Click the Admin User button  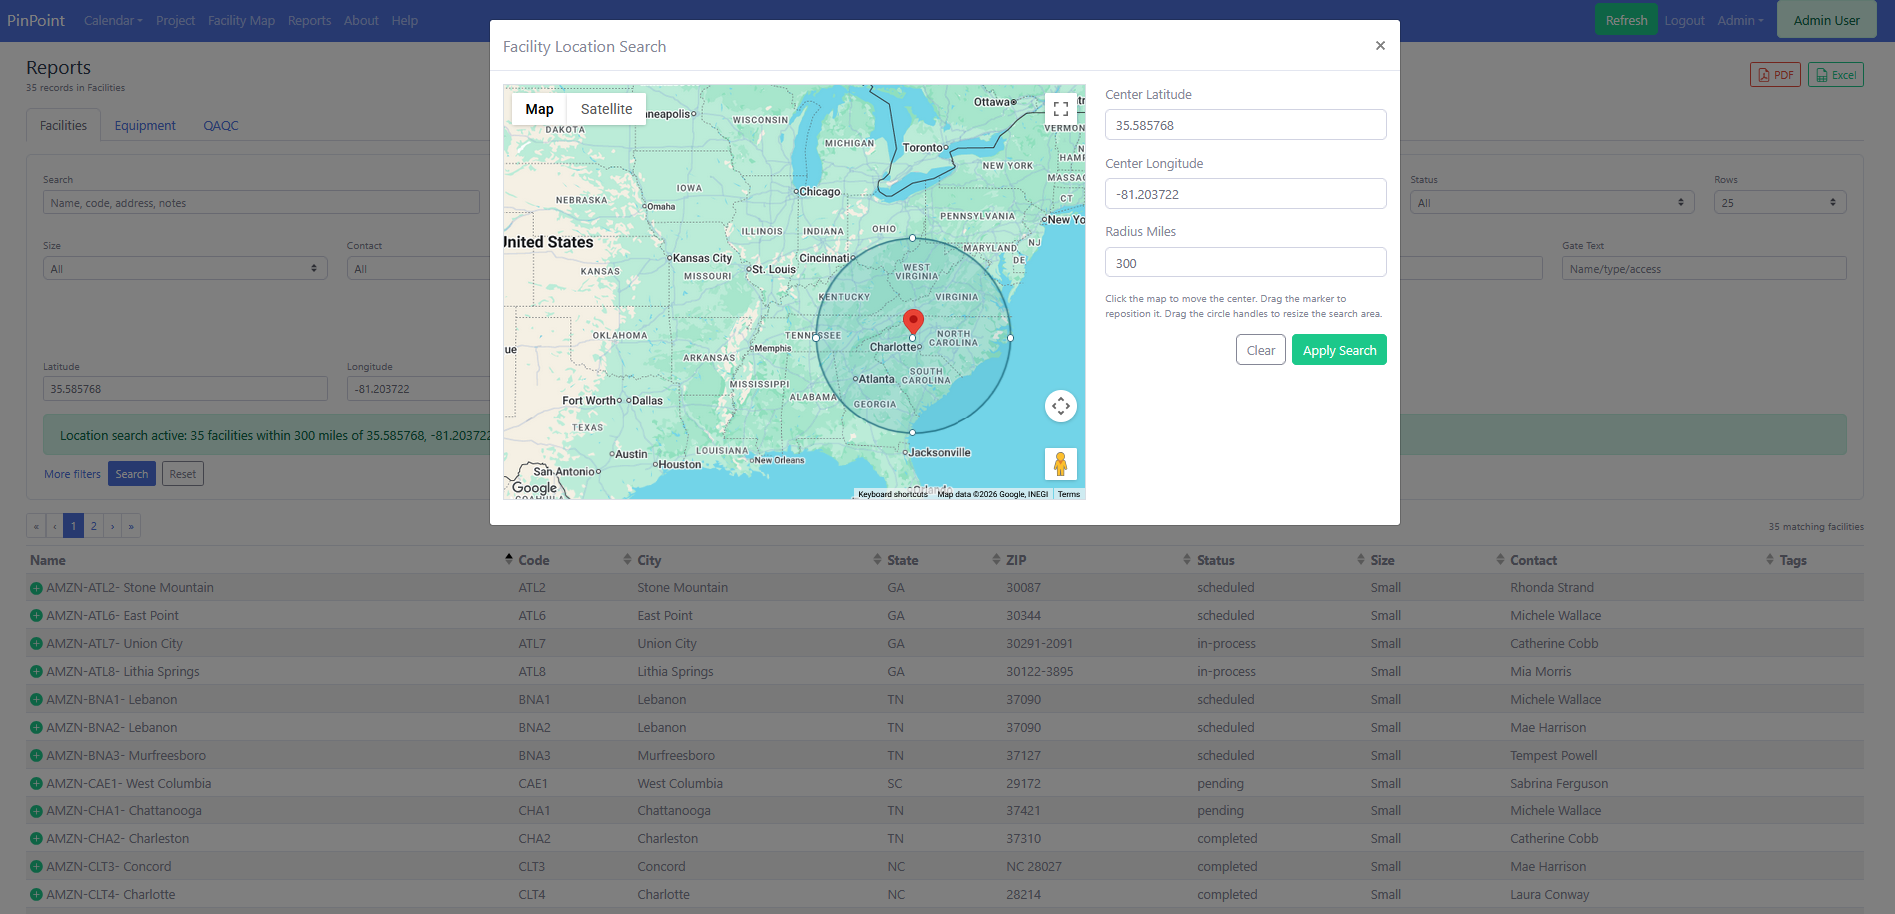[x=1826, y=20]
